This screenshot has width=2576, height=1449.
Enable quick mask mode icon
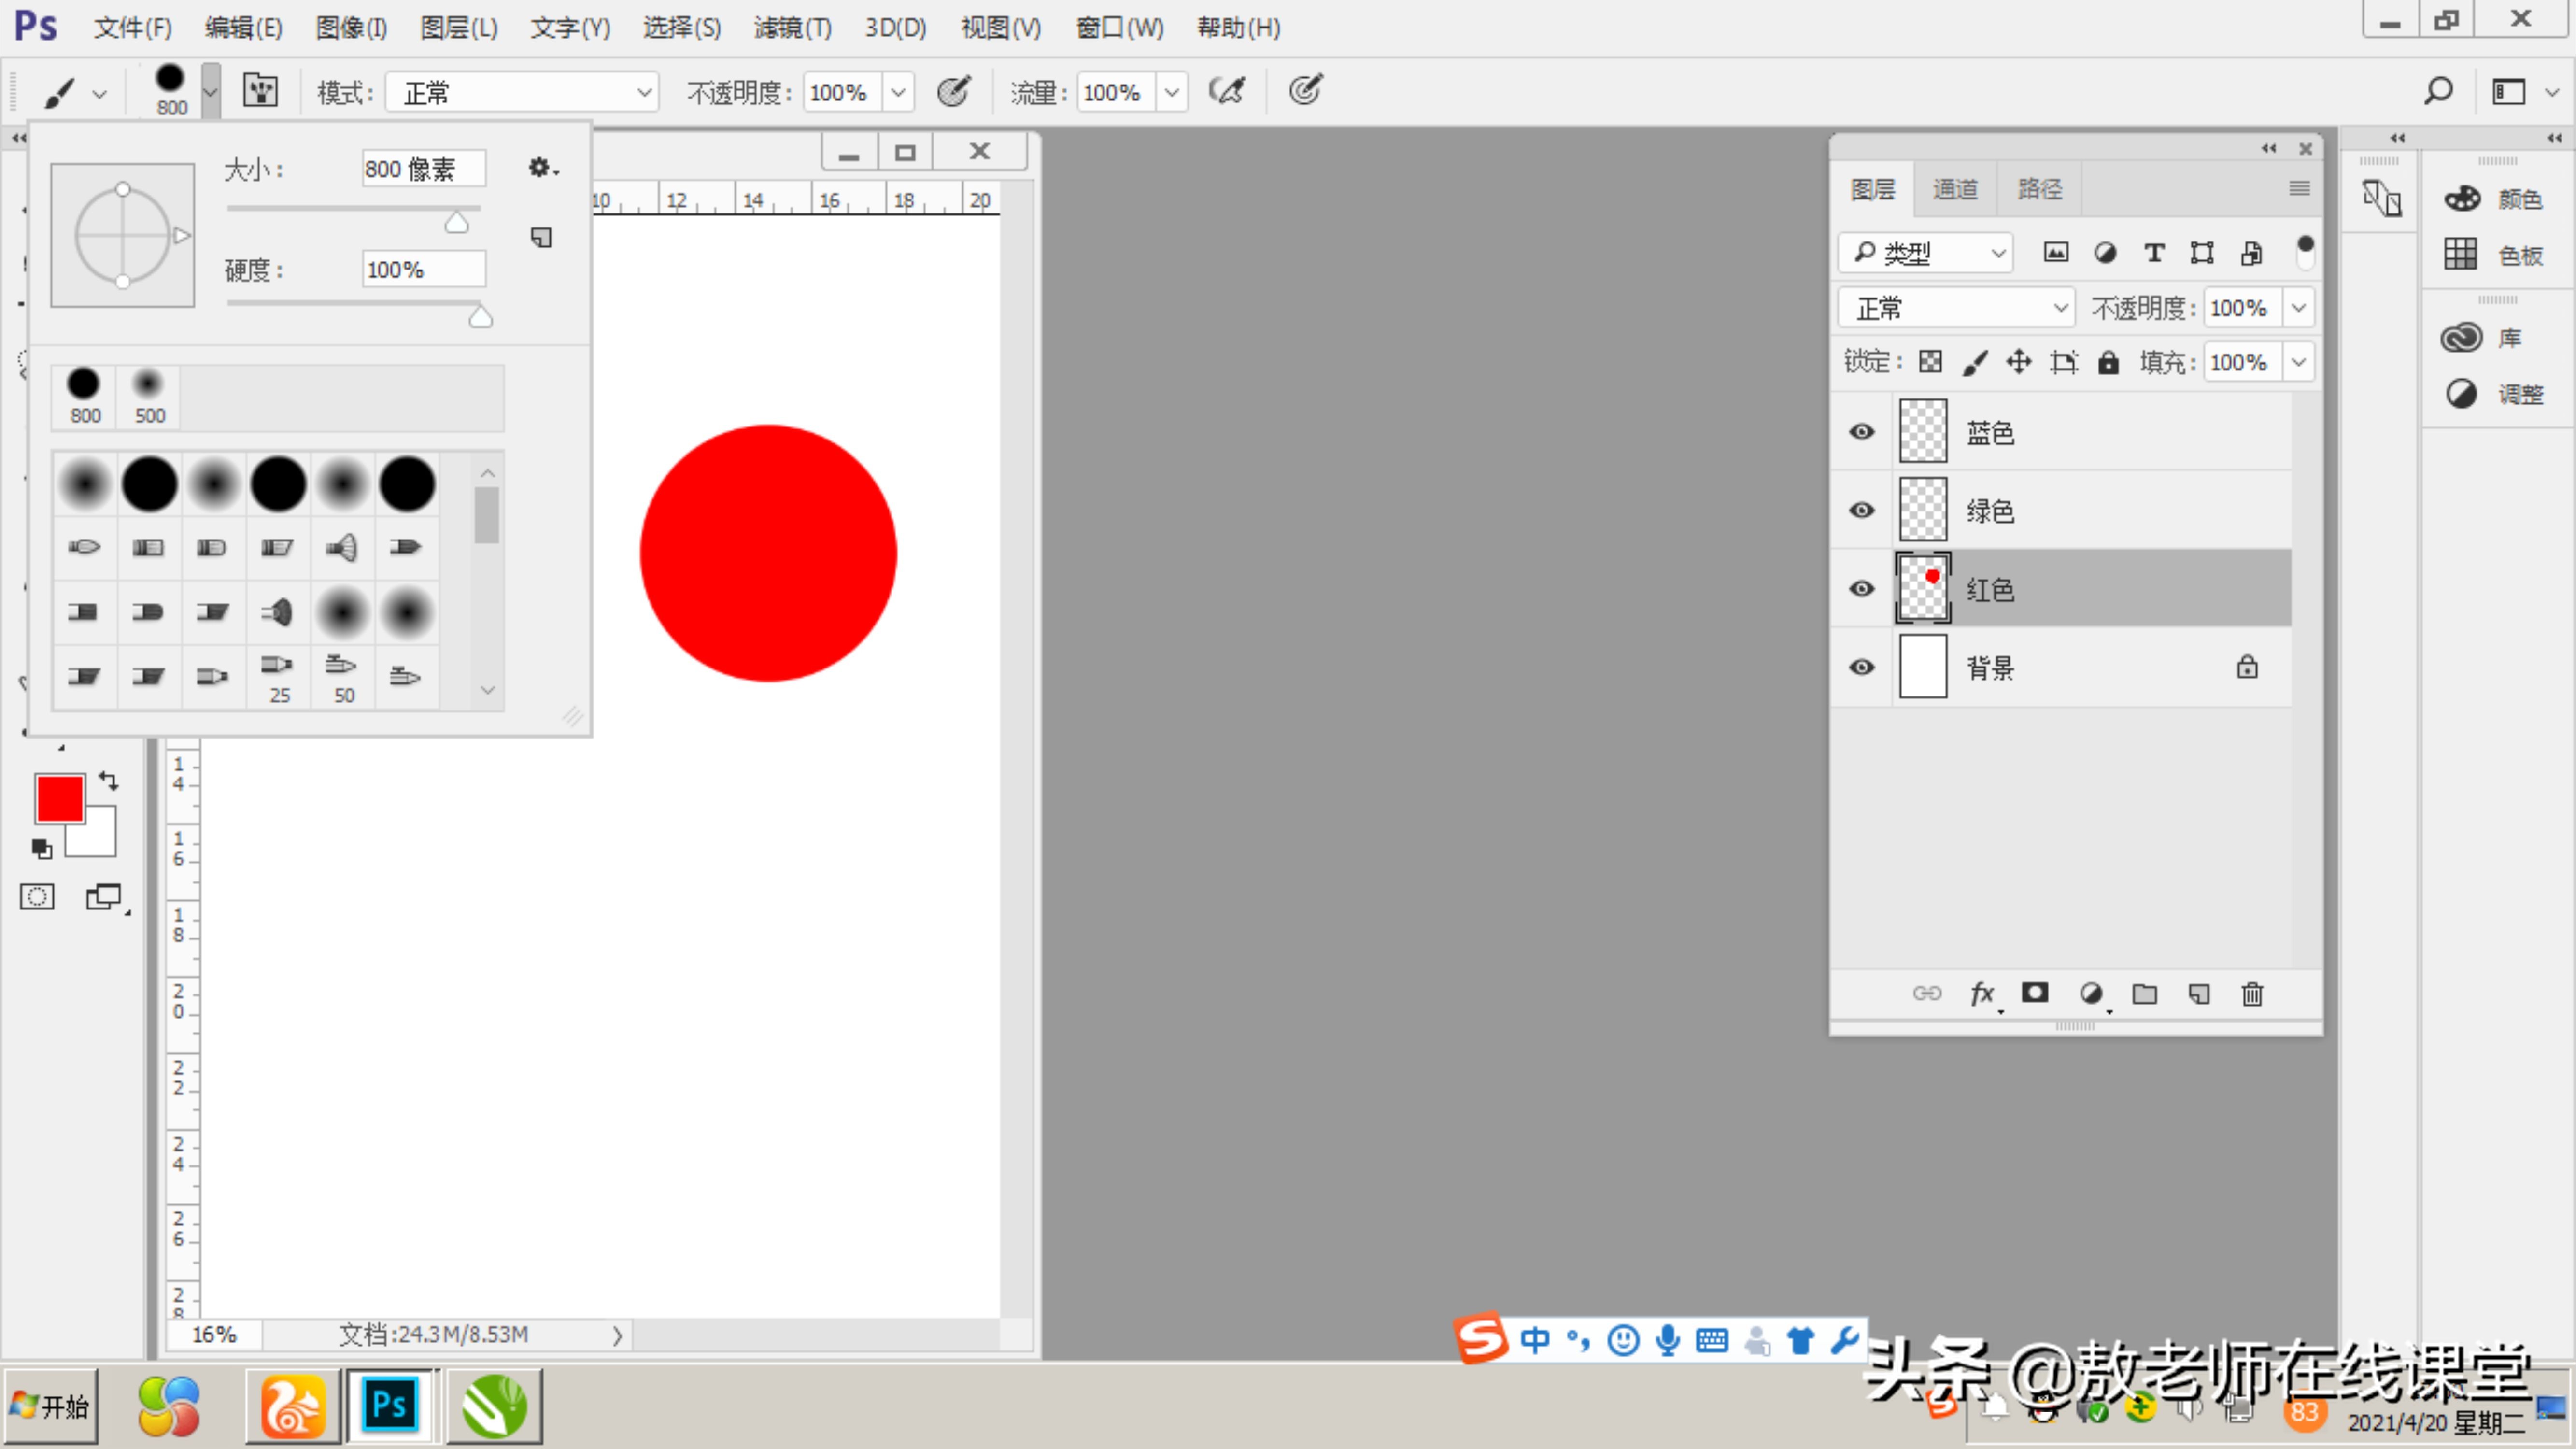[x=37, y=897]
